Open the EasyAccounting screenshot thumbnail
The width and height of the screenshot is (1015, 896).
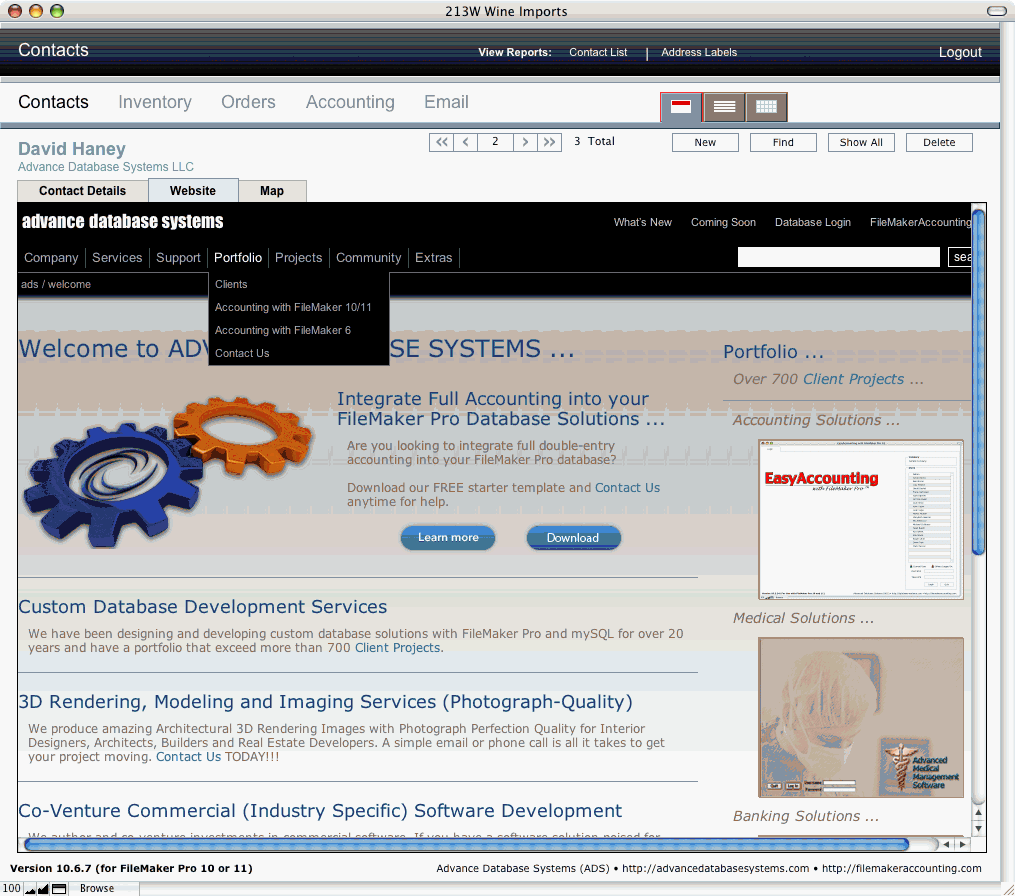click(x=861, y=519)
